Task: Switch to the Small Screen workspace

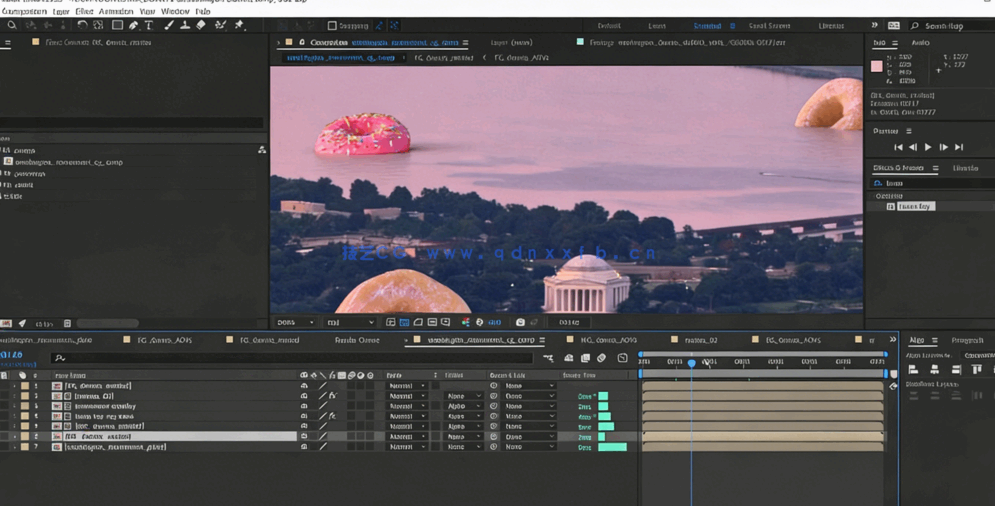Action: (769, 26)
